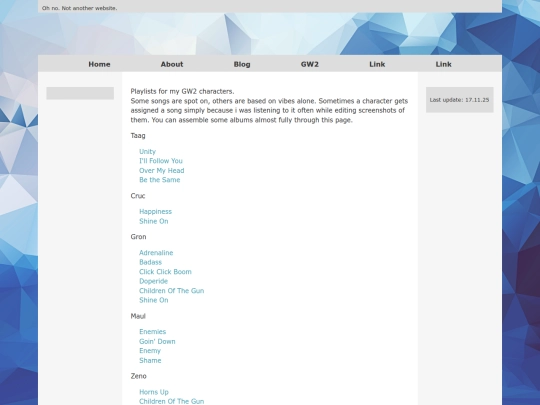Image resolution: width=540 pixels, height=405 pixels.
Task: Open the 'Enemy' song link
Action: (x=150, y=351)
